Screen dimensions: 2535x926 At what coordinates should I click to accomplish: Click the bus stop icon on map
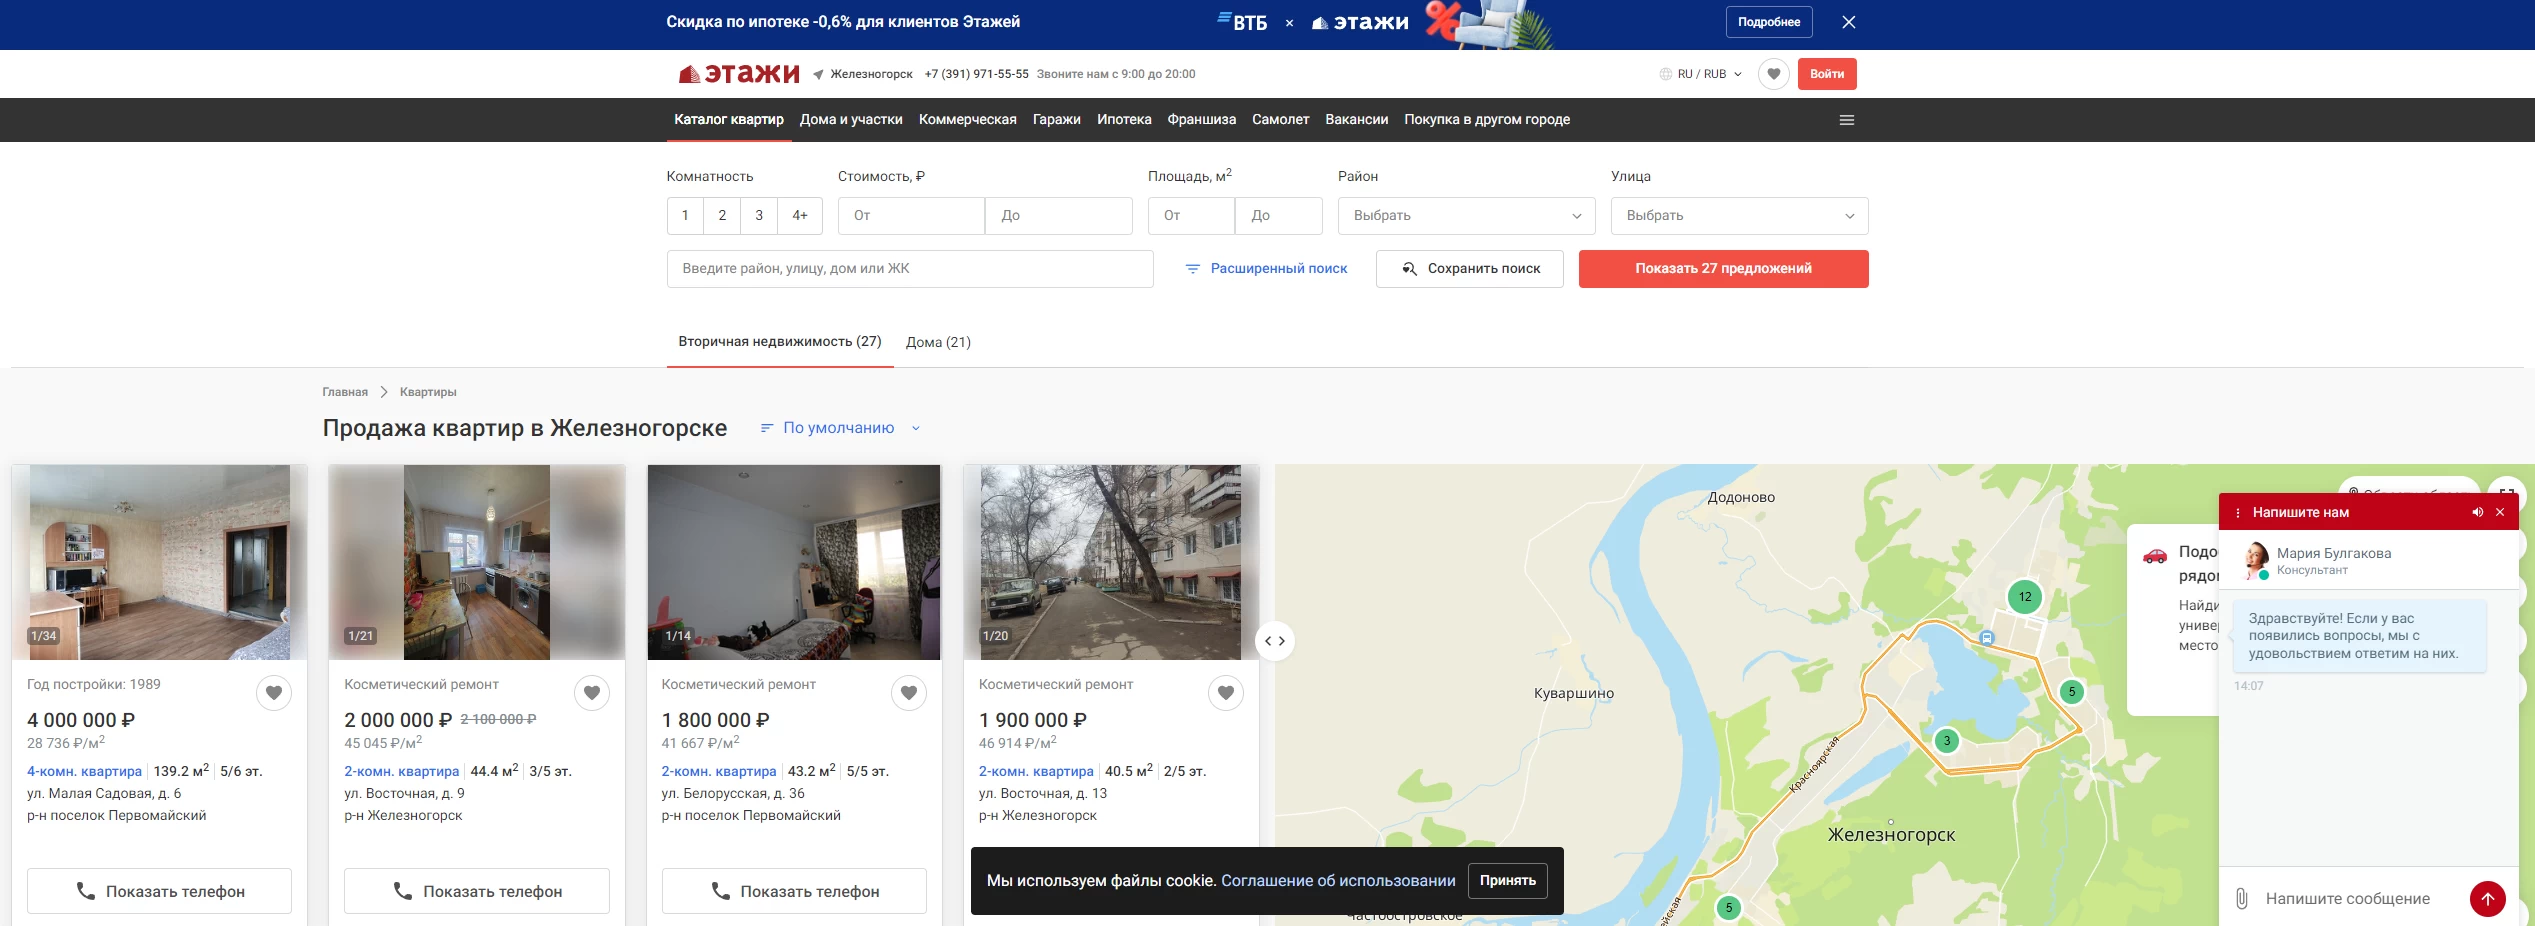coord(1987,637)
